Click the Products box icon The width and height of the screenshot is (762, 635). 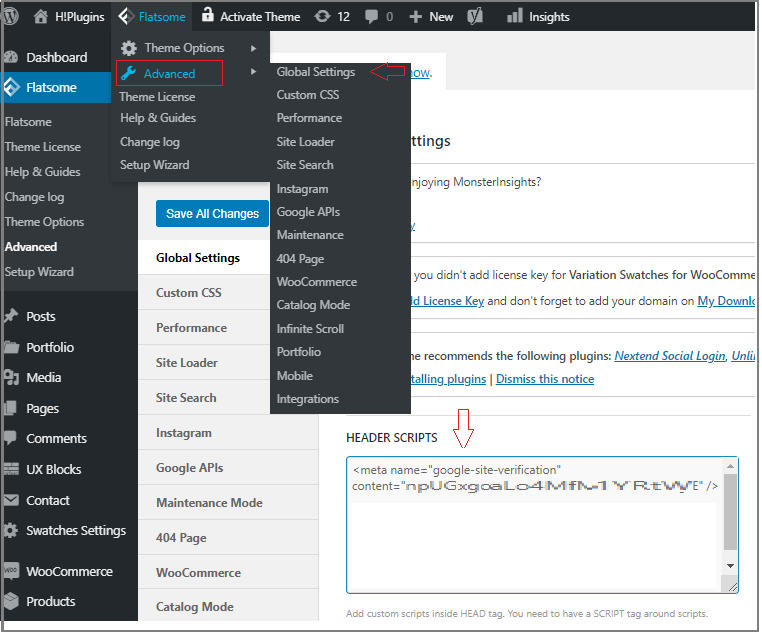pyautogui.click(x=11, y=601)
